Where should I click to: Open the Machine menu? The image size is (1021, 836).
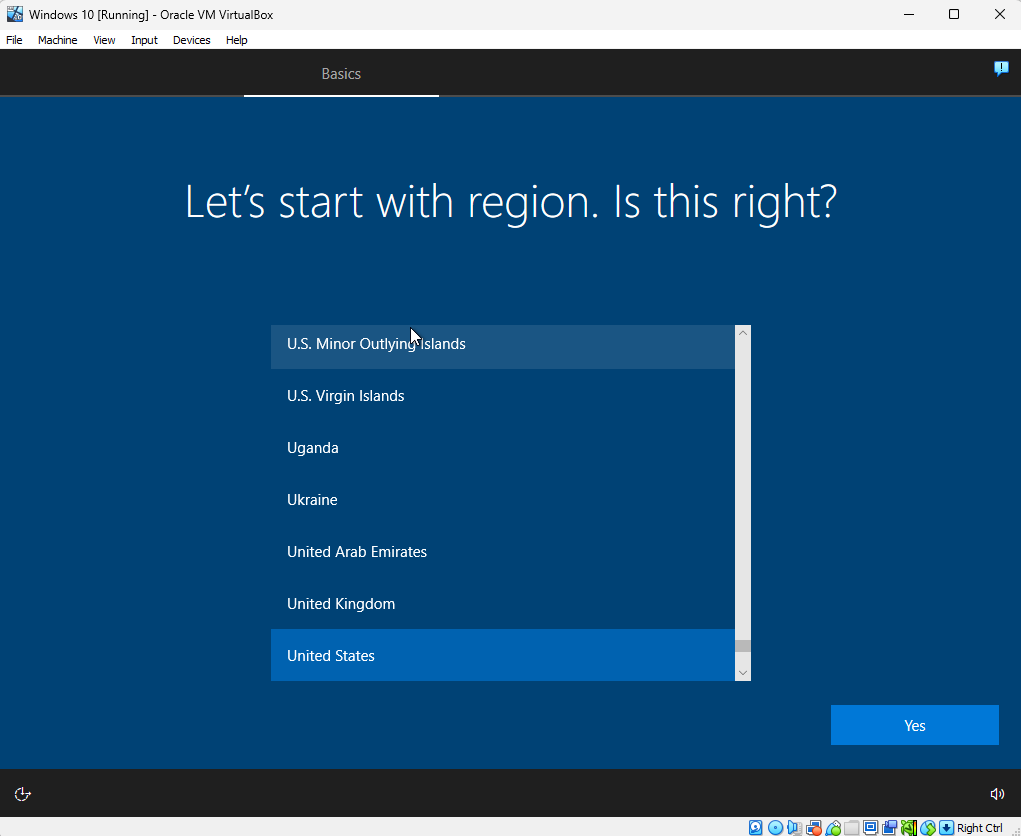coord(57,40)
